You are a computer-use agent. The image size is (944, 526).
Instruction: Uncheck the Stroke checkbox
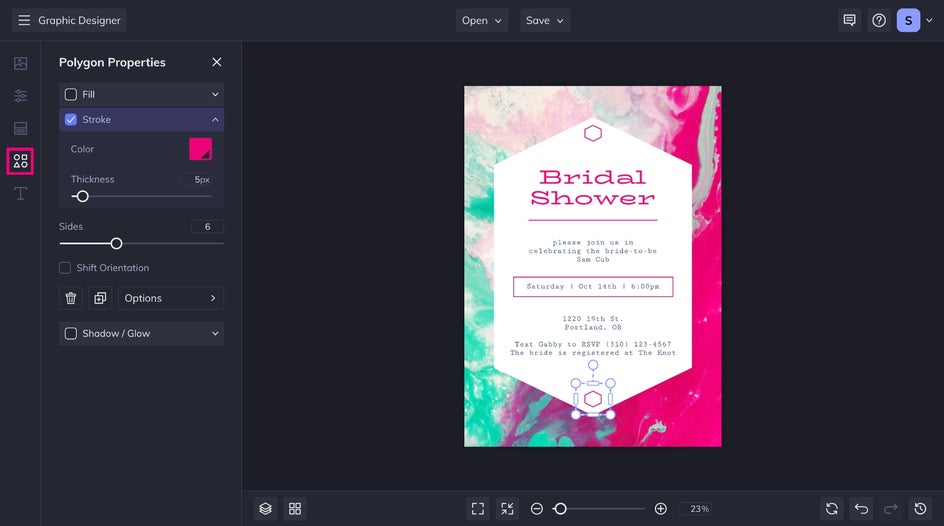click(x=70, y=119)
